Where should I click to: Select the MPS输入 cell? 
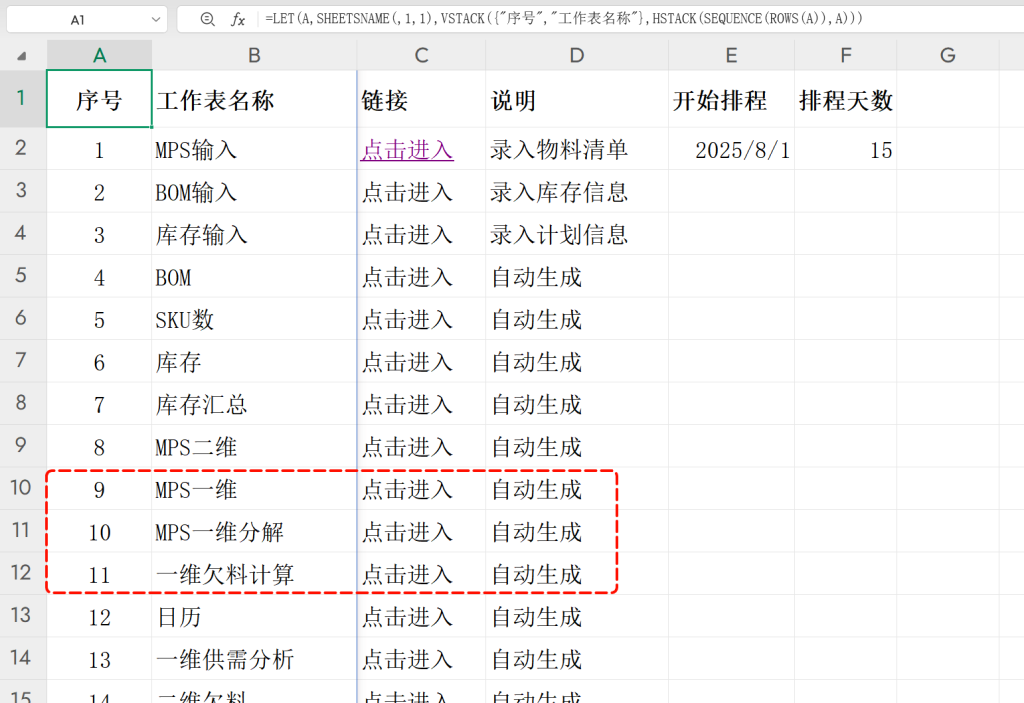tap(254, 150)
